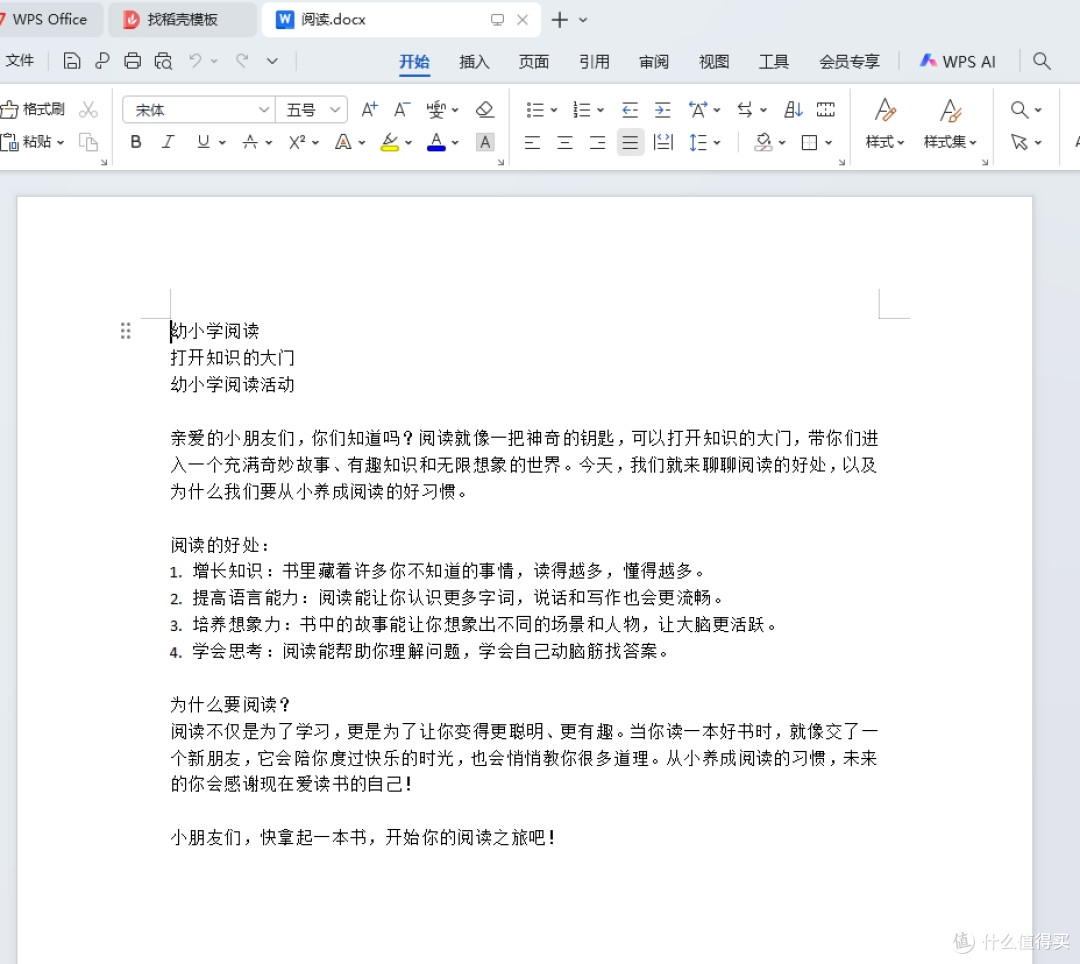Click the Clear Formatting eraser icon

pos(485,109)
